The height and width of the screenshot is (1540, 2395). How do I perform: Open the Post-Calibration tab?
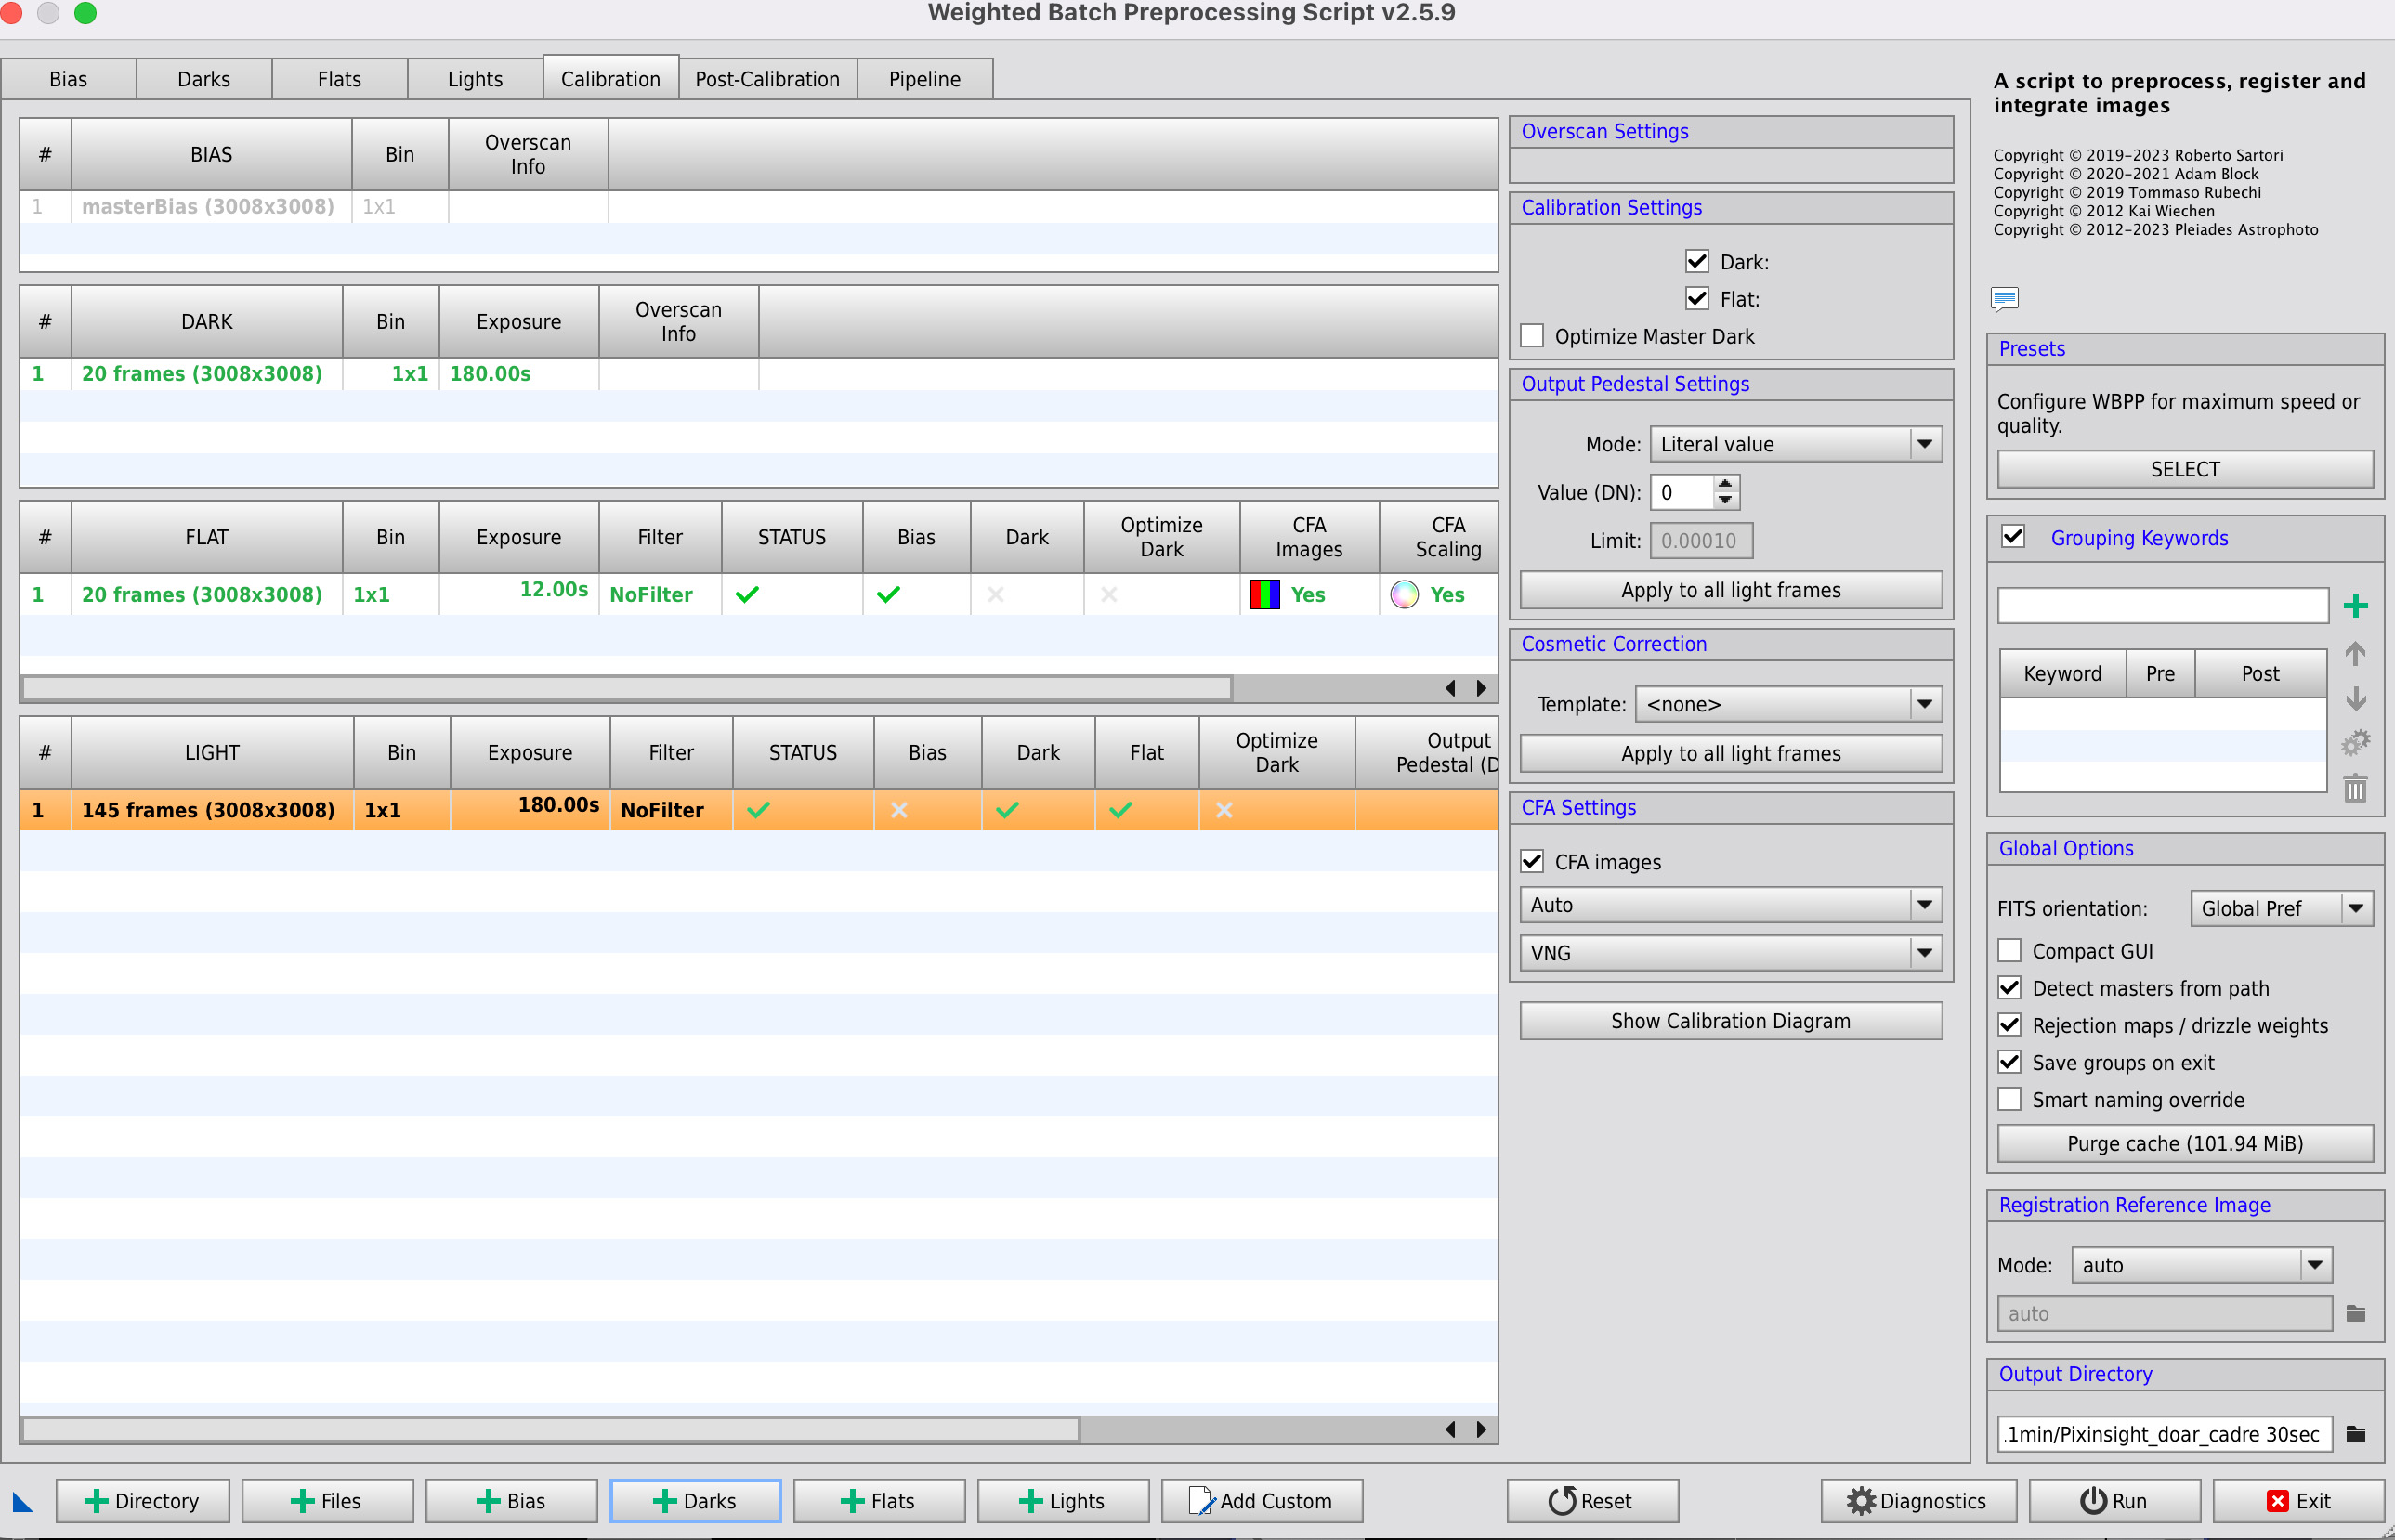pos(768,79)
